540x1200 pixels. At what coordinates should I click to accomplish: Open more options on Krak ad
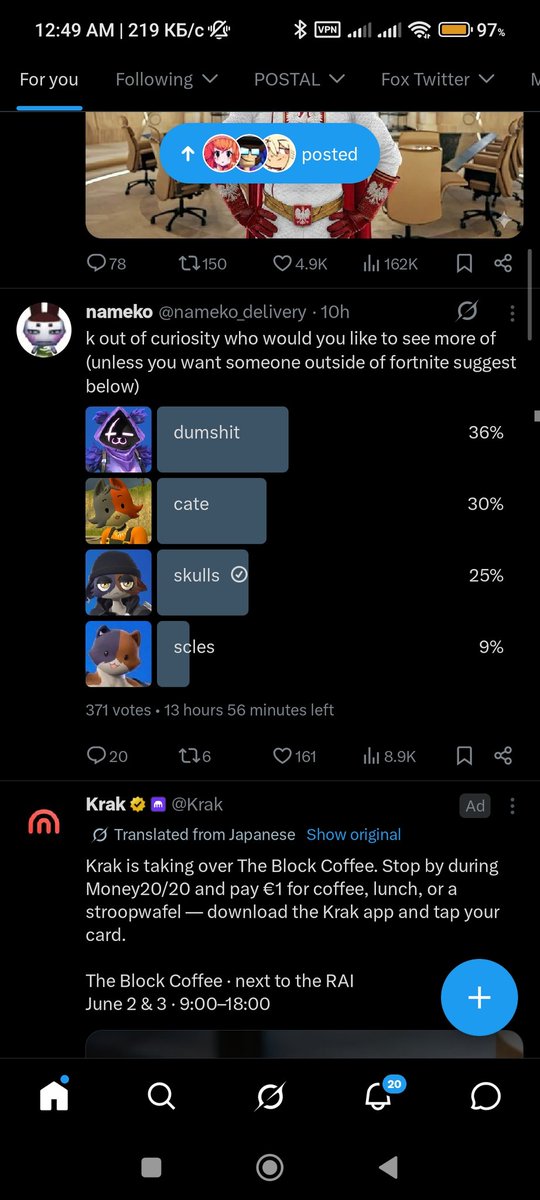pyautogui.click(x=513, y=805)
